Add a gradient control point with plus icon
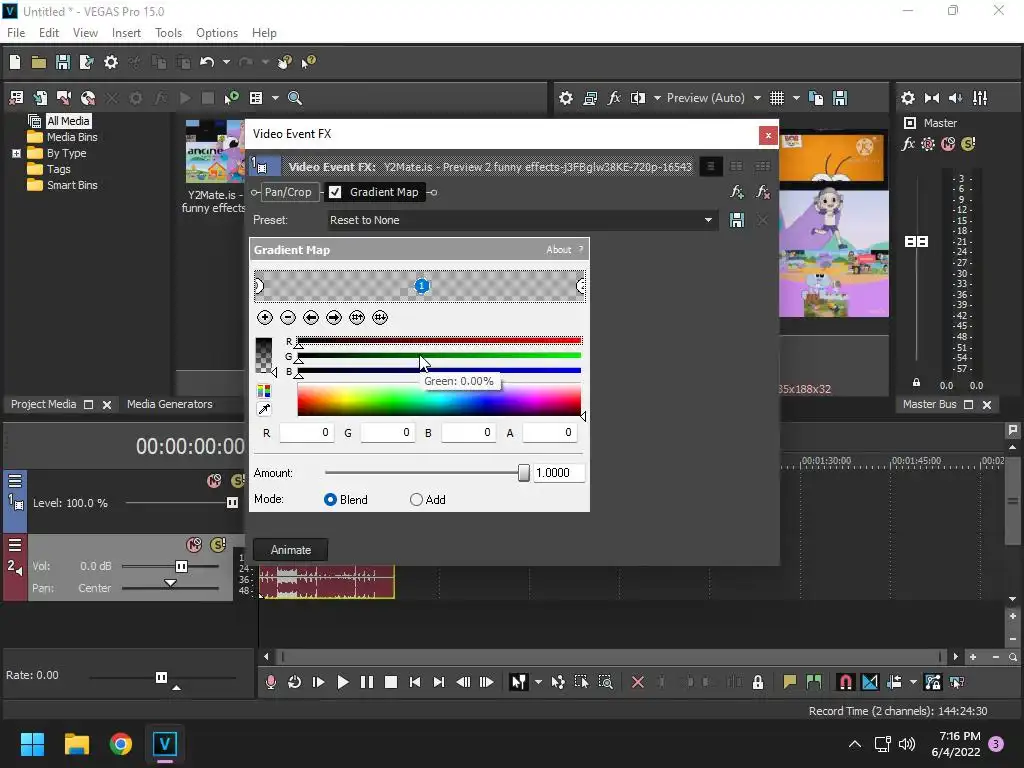The height and width of the screenshot is (768, 1024). pyautogui.click(x=264, y=317)
